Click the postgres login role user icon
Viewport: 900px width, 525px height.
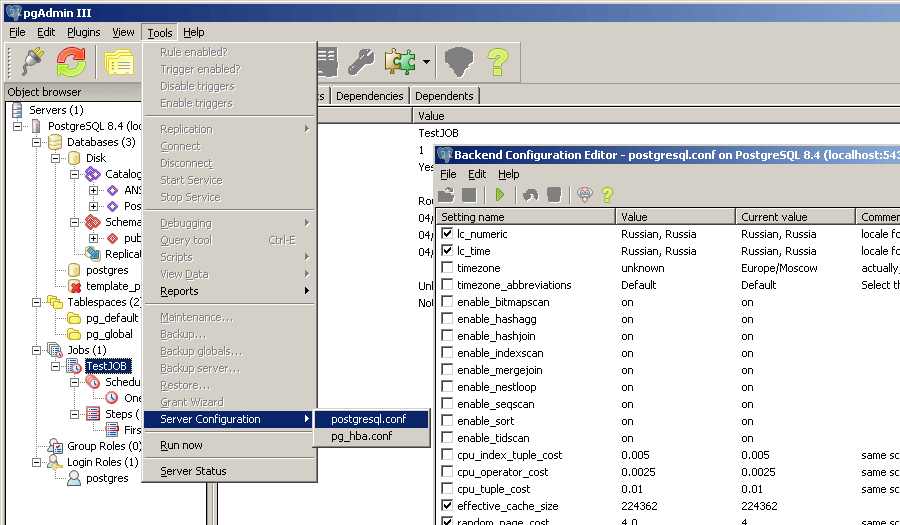click(x=74, y=478)
